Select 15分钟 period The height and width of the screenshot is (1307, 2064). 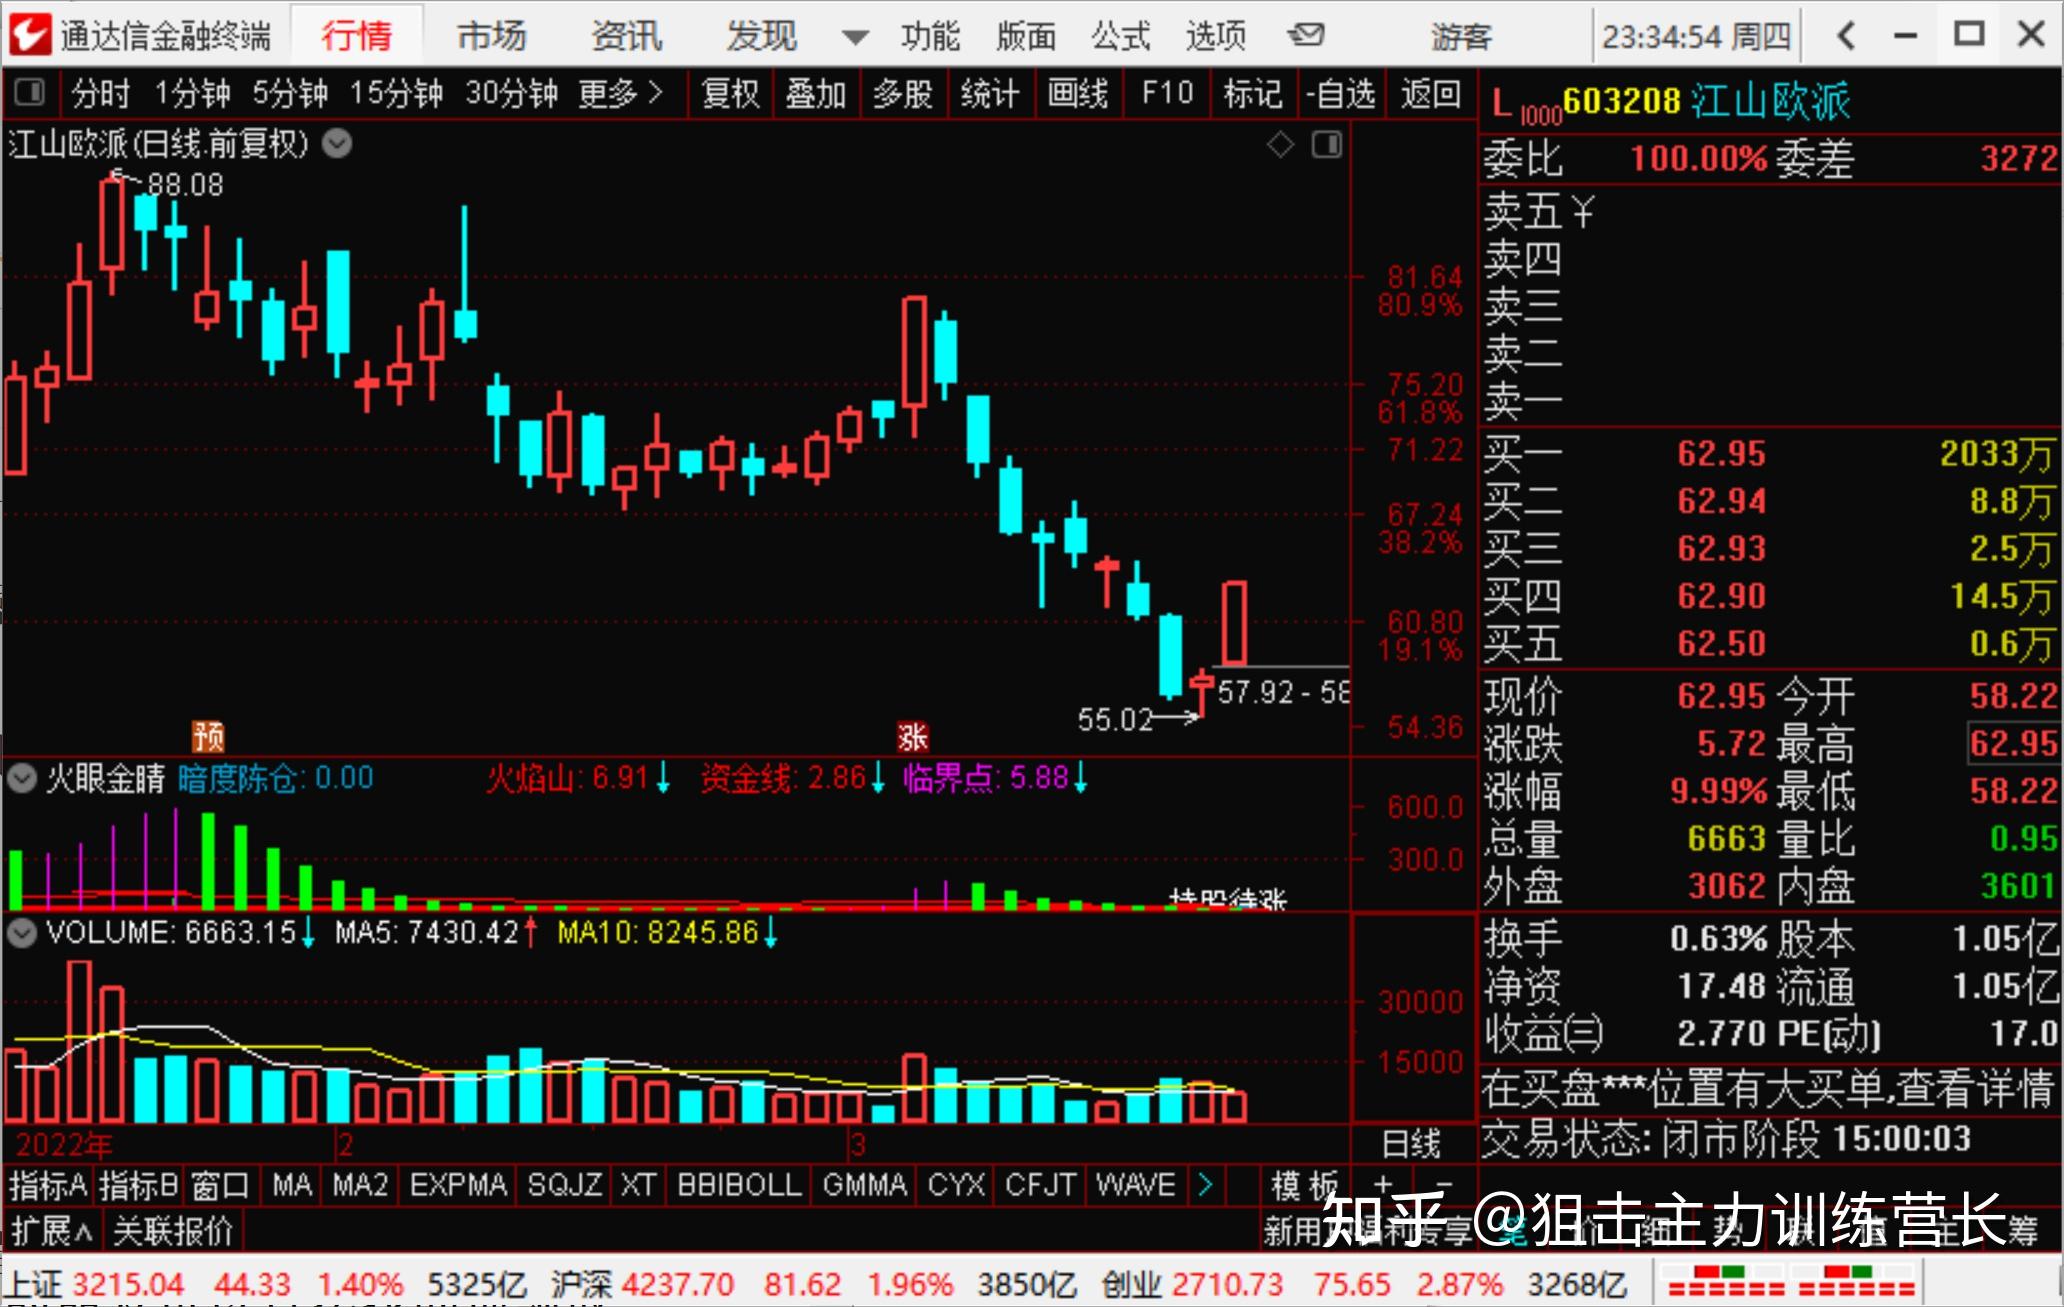(396, 93)
